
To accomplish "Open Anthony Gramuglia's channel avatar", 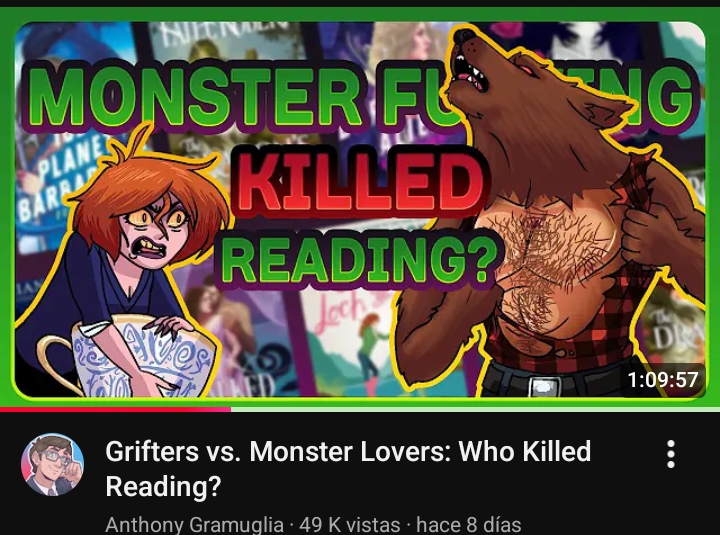I will tap(52, 464).
